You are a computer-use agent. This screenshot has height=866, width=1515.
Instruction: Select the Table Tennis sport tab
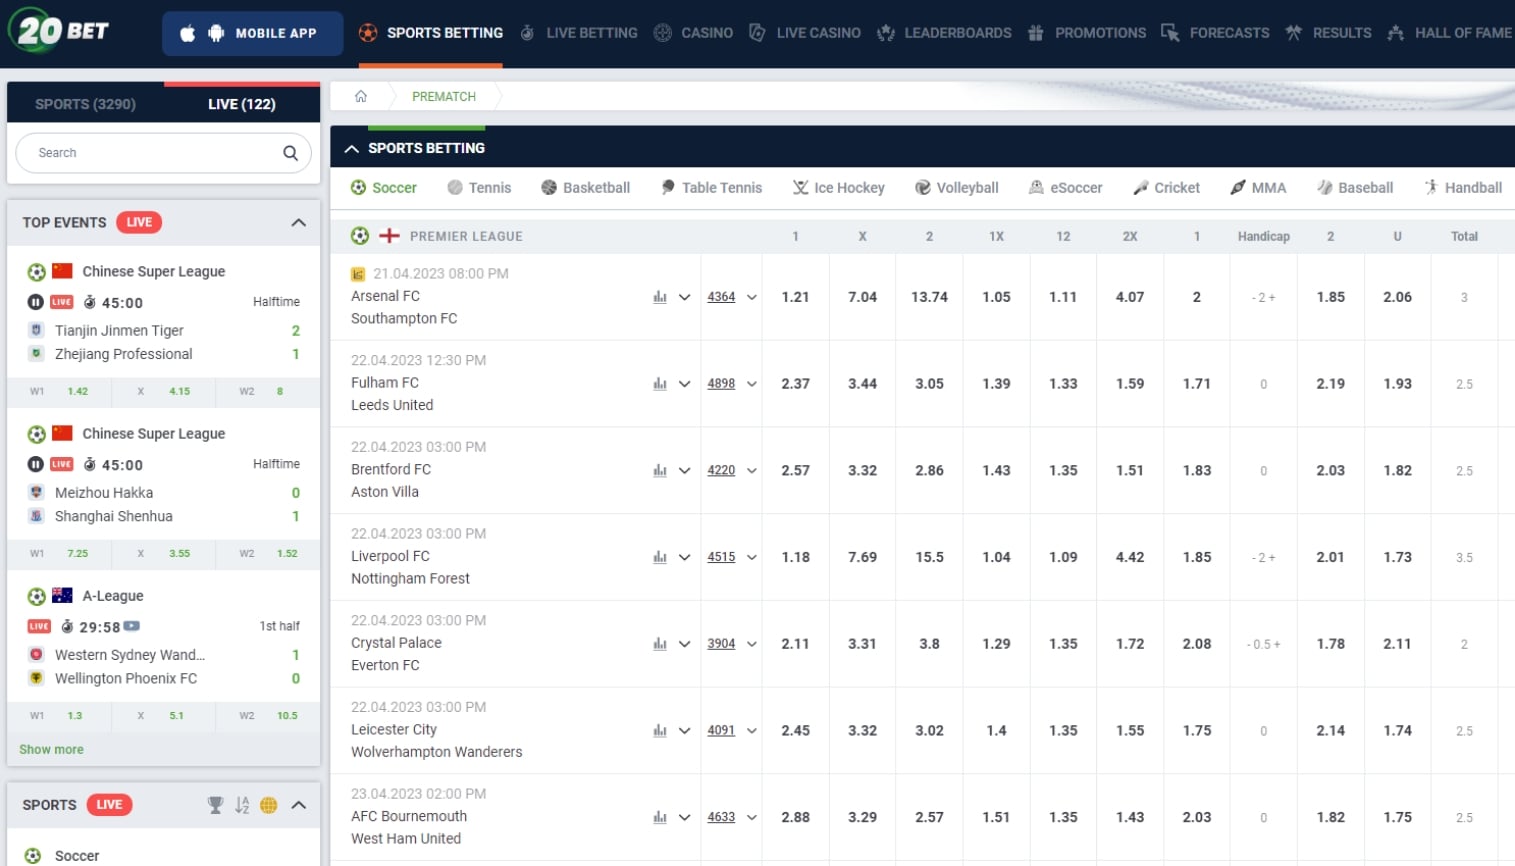[x=711, y=188]
